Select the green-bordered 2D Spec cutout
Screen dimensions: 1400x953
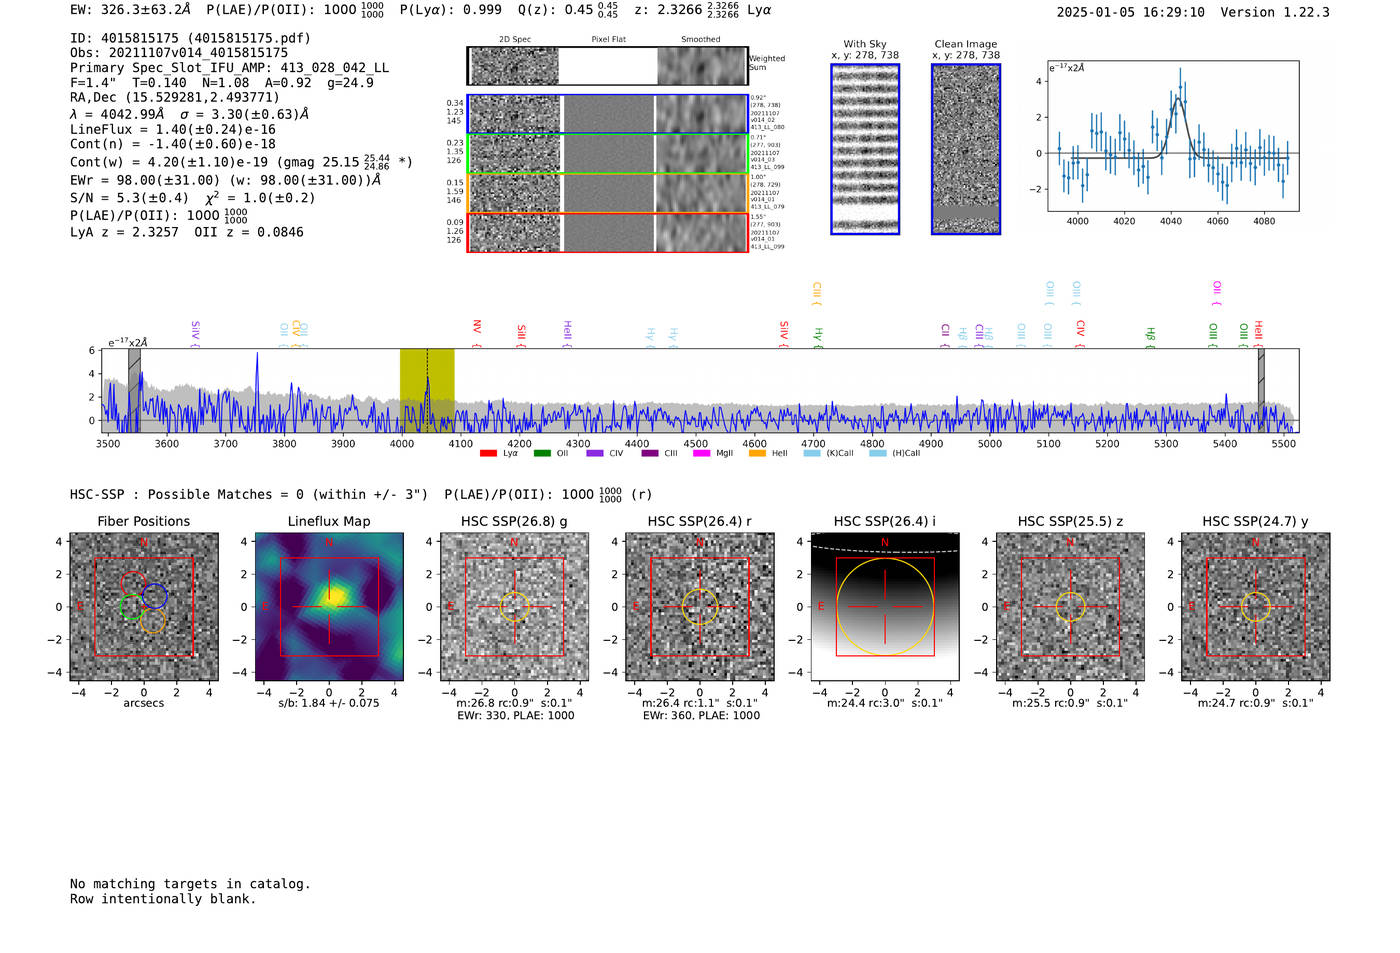pyautogui.click(x=515, y=154)
